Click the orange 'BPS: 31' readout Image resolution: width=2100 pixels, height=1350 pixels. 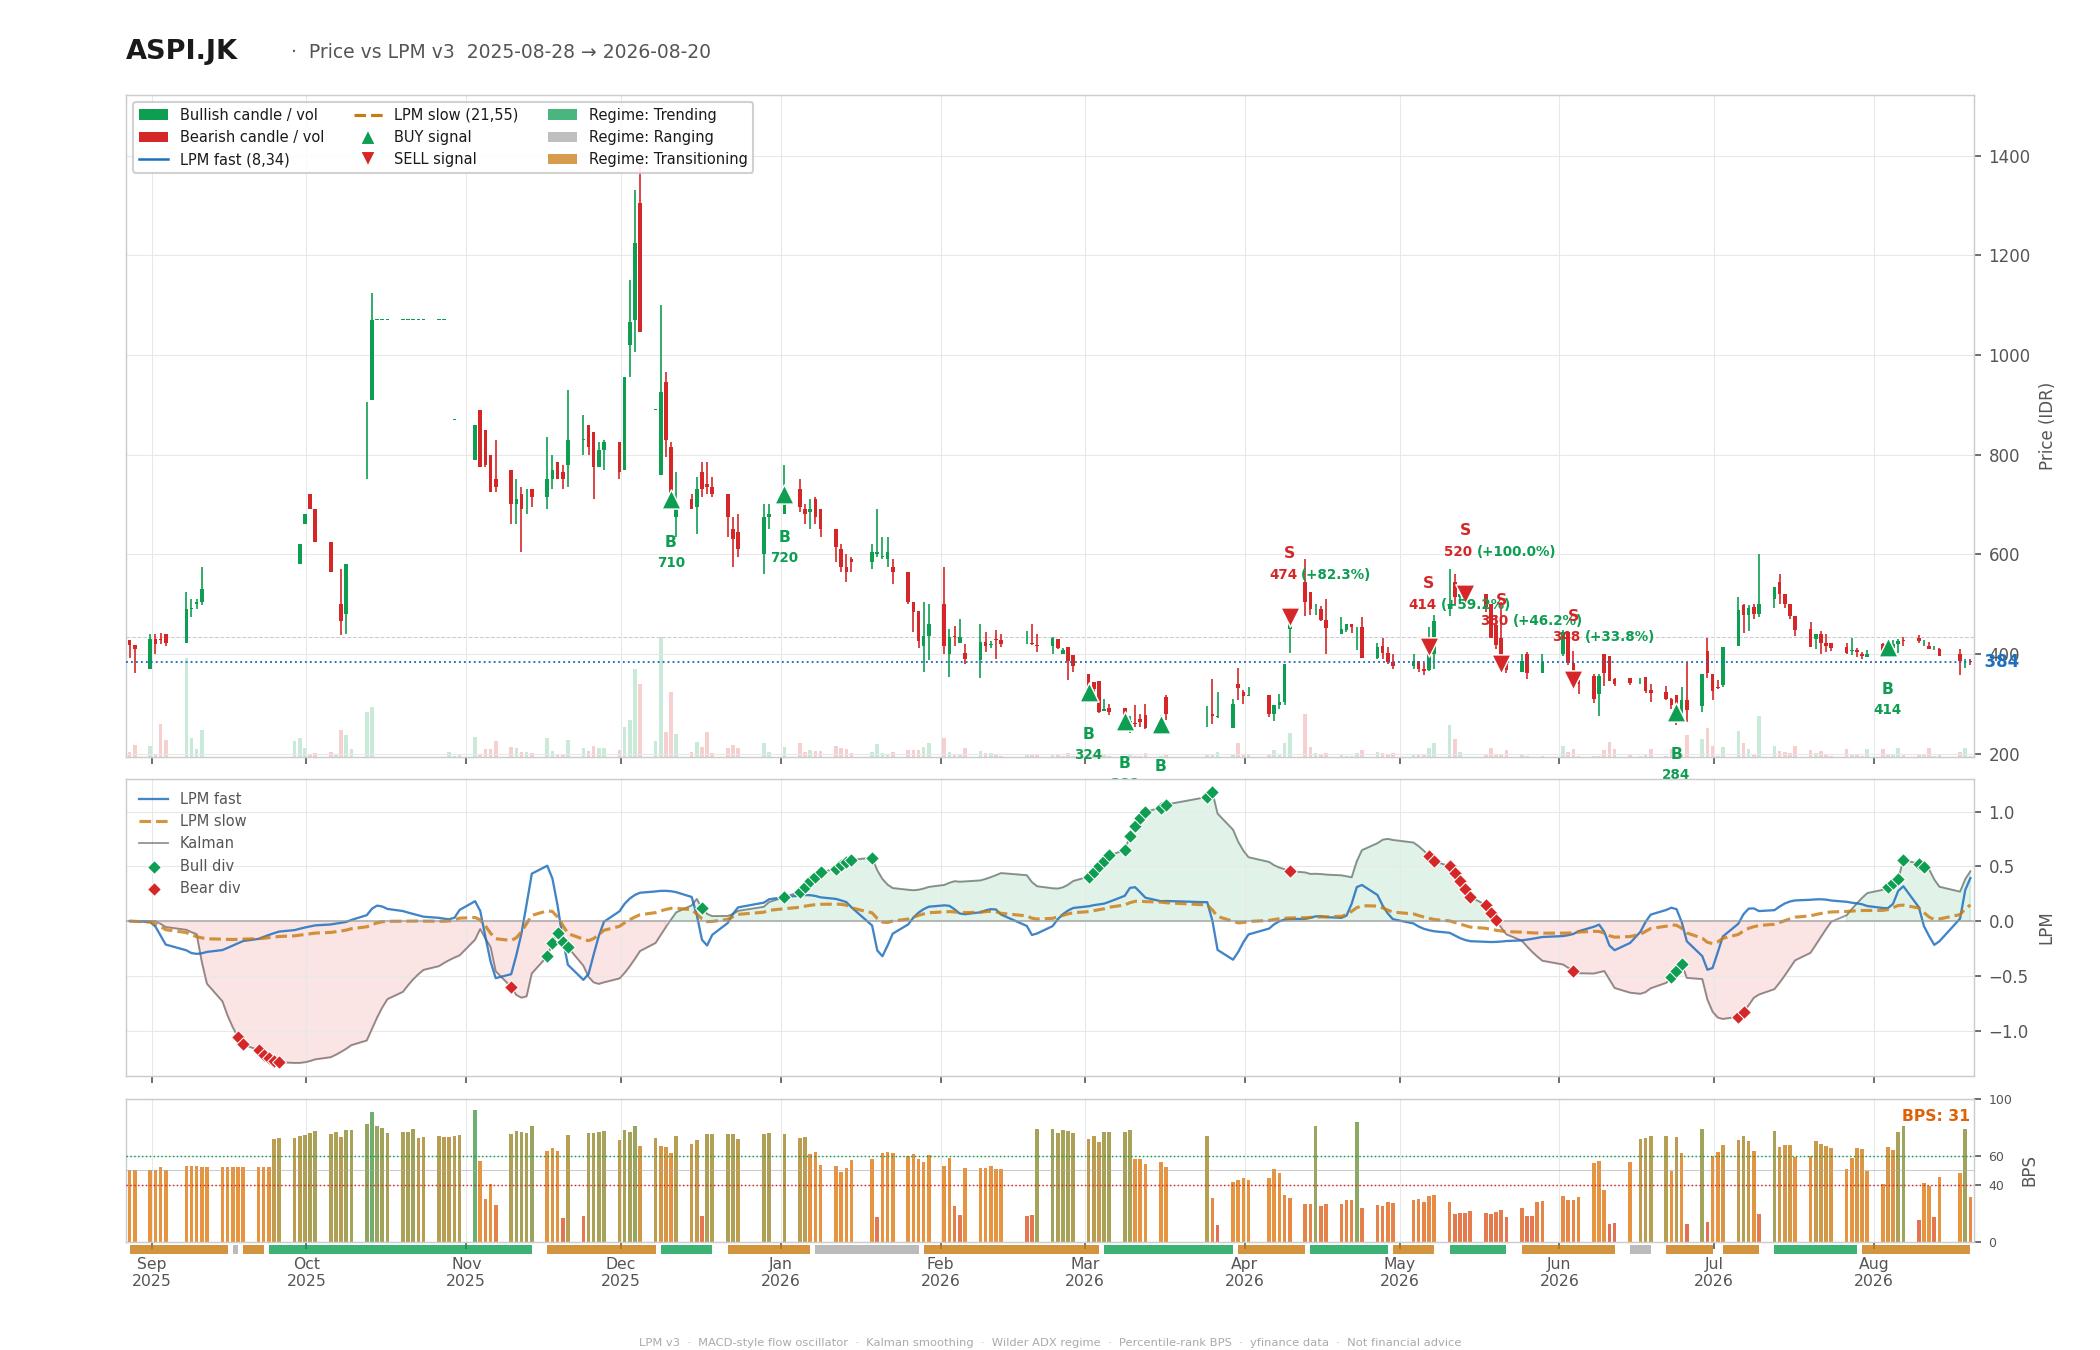click(1935, 1115)
